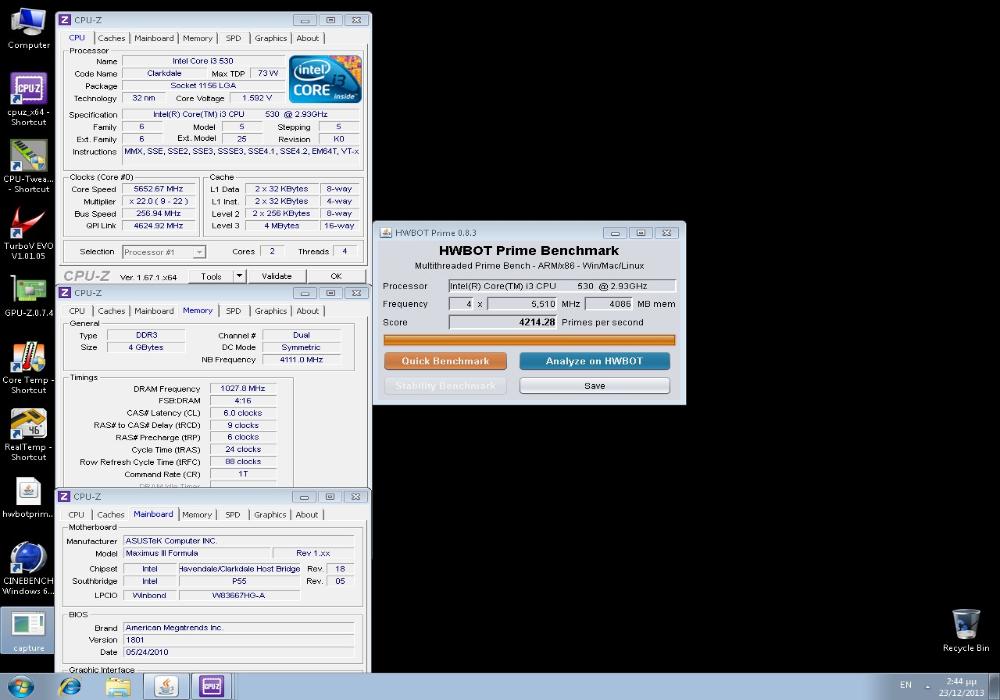Open the Recycle Bin
Image resolution: width=1000 pixels, height=700 pixels.
(966, 630)
